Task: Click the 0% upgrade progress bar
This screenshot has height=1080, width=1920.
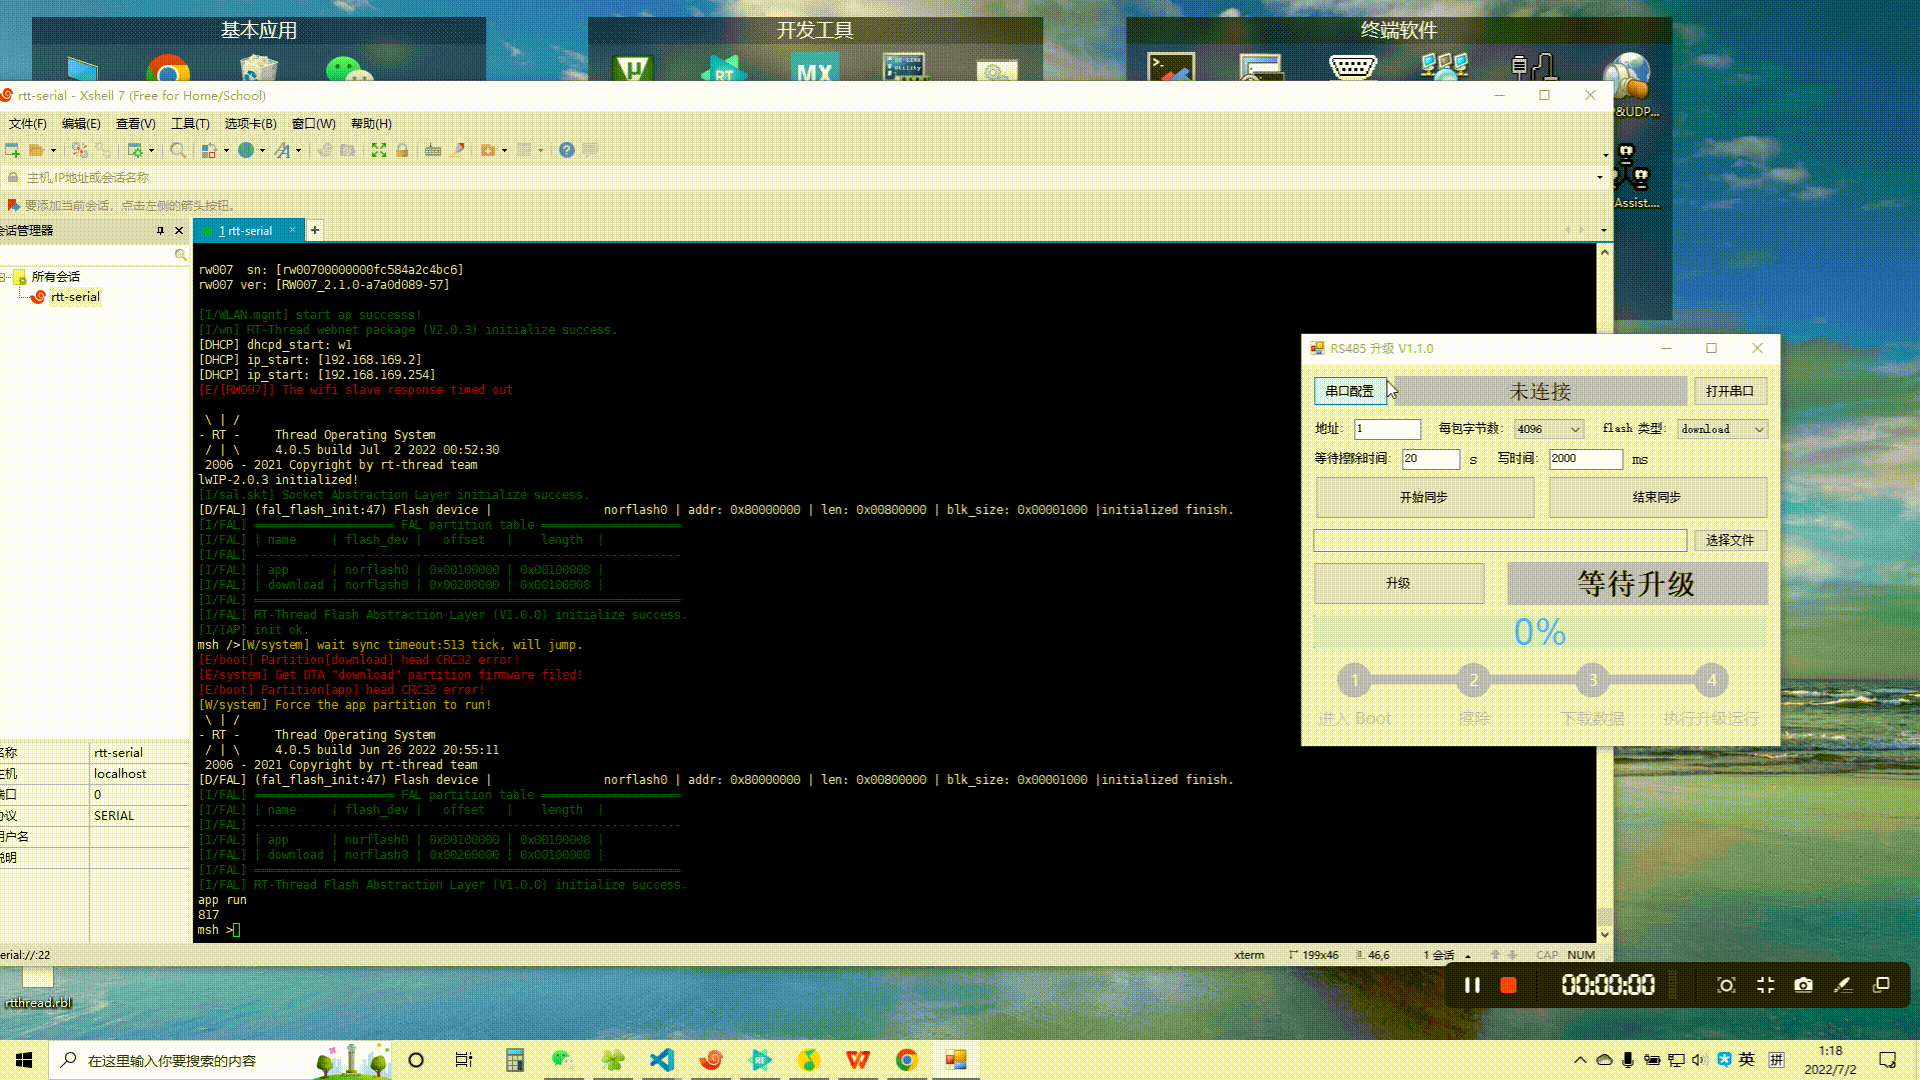Action: 1539,632
